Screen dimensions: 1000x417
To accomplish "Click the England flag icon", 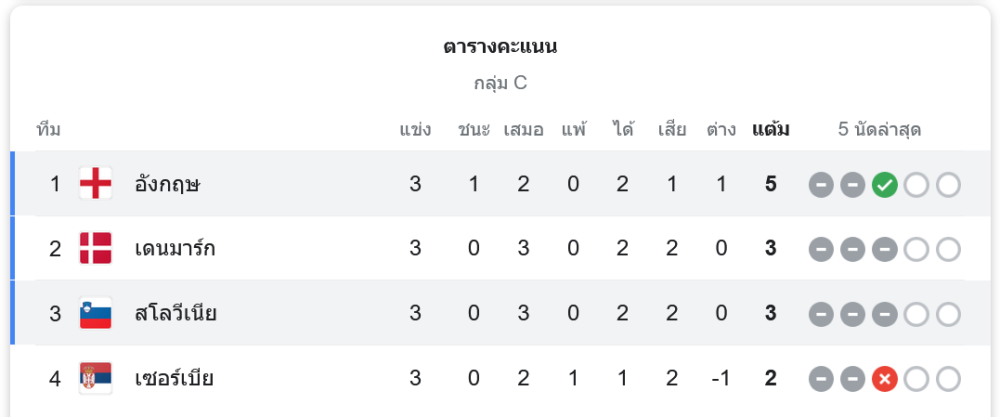I will 96,184.
